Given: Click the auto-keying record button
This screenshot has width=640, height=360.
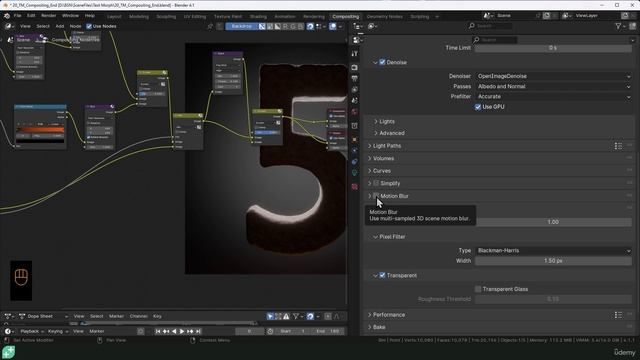Looking at the screenshot, I should click(x=140, y=331).
